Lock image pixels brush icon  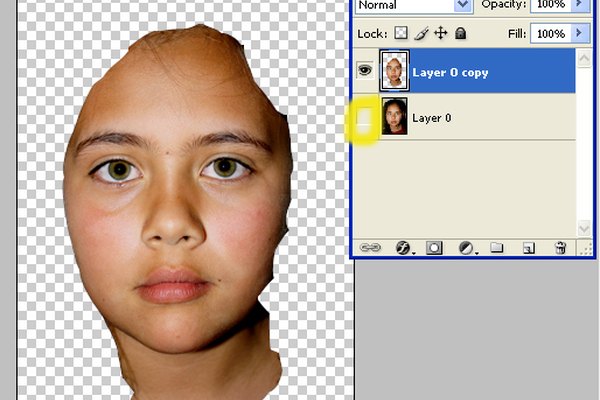tap(421, 34)
